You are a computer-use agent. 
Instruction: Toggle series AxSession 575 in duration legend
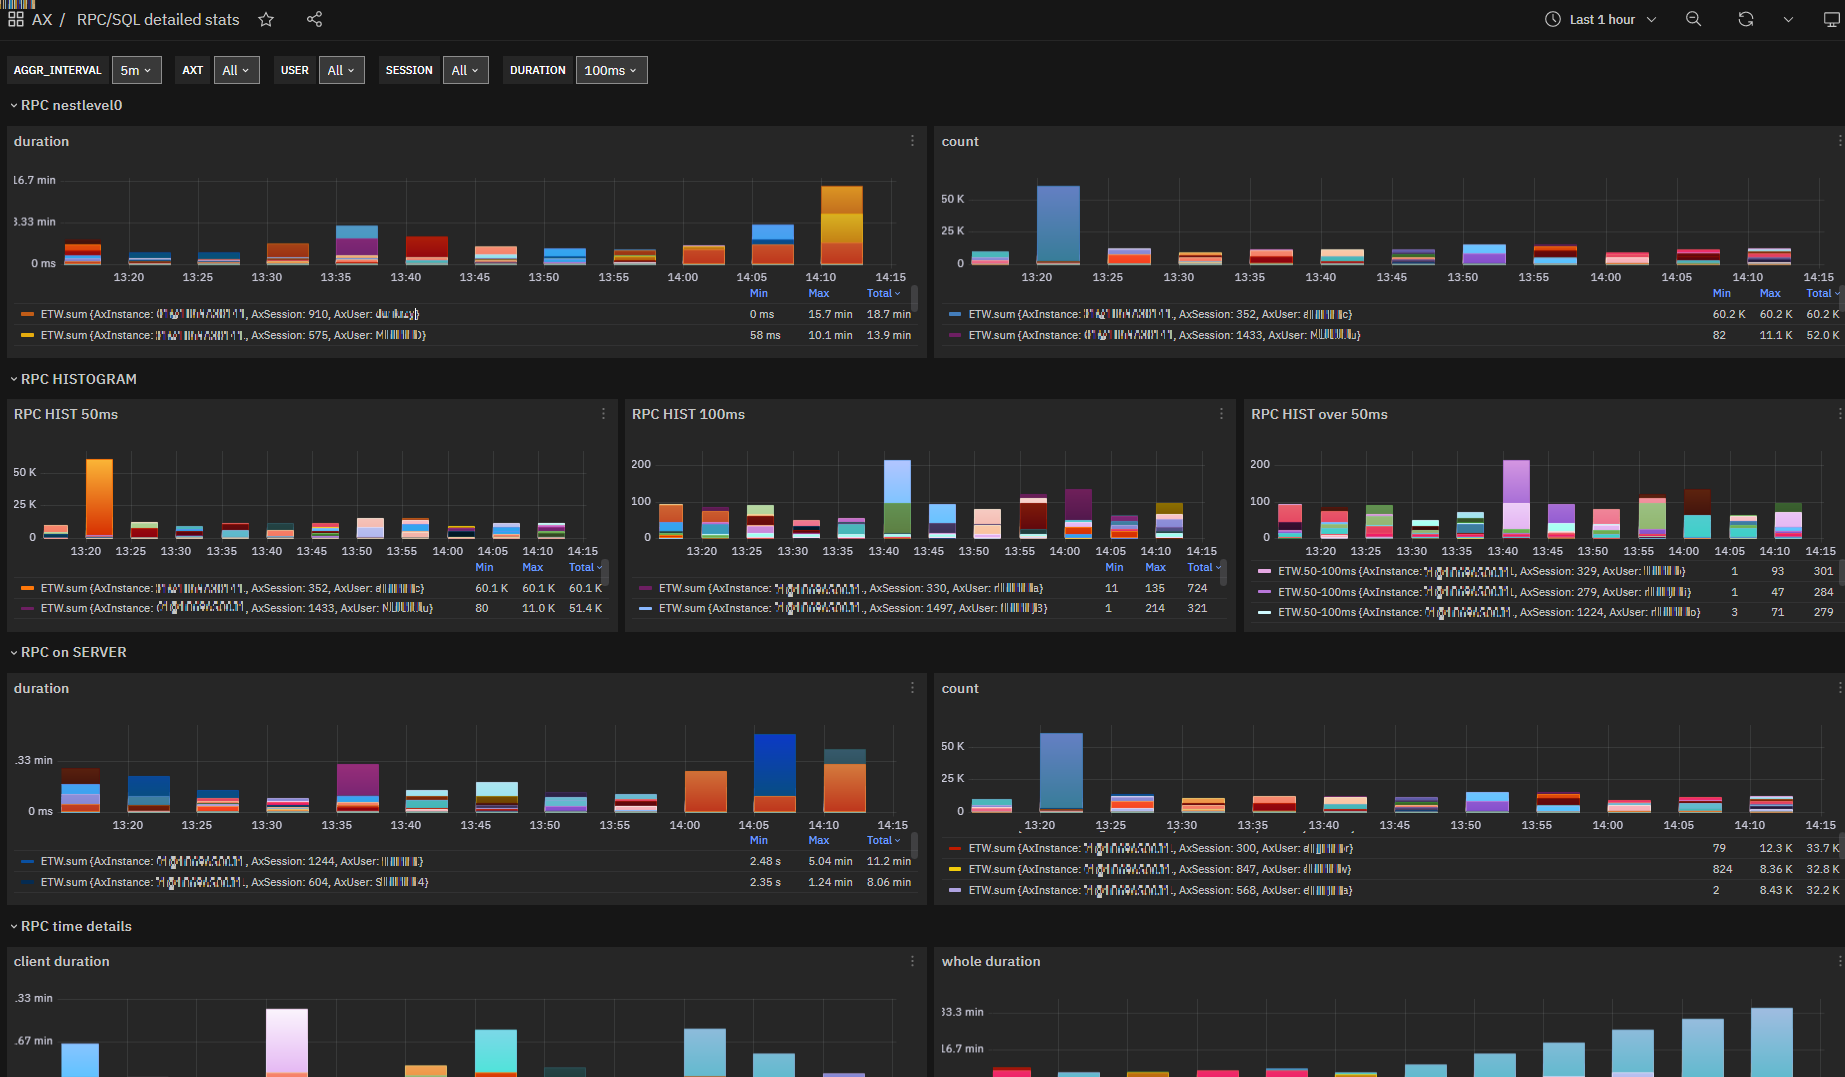click(x=233, y=335)
